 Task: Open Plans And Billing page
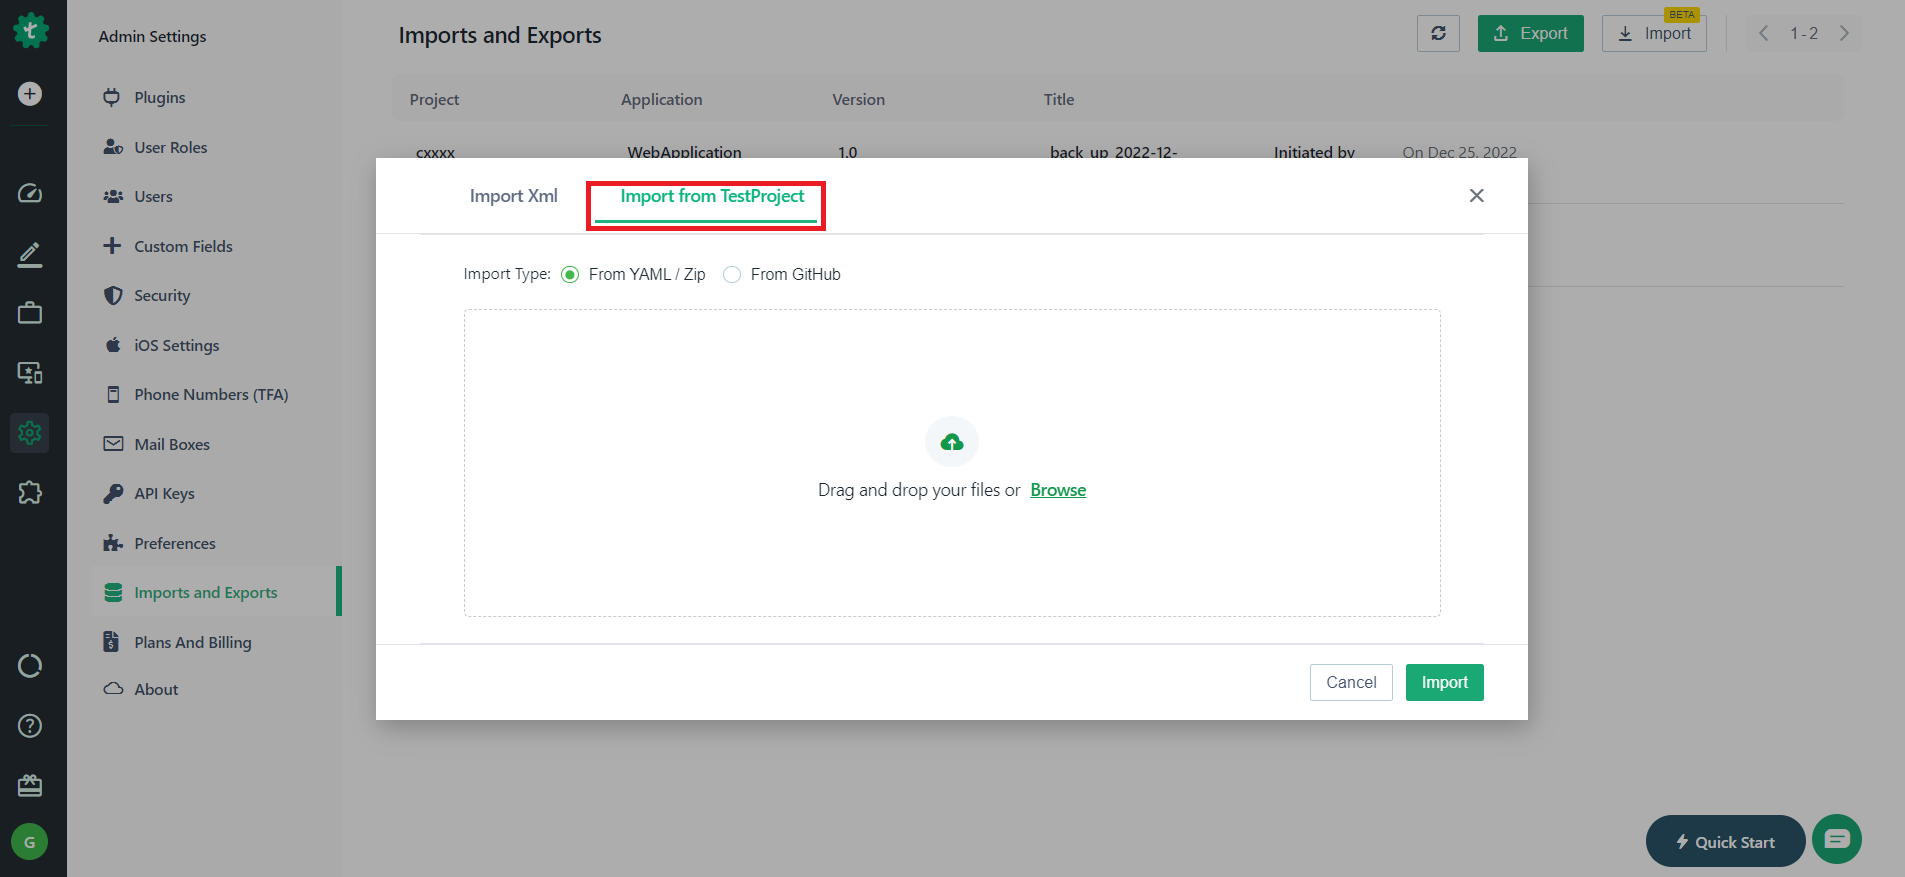[193, 642]
